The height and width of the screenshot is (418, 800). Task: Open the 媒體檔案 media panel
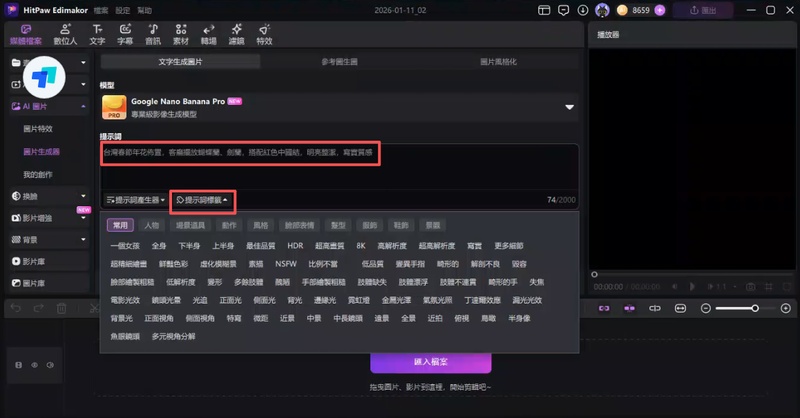point(26,34)
